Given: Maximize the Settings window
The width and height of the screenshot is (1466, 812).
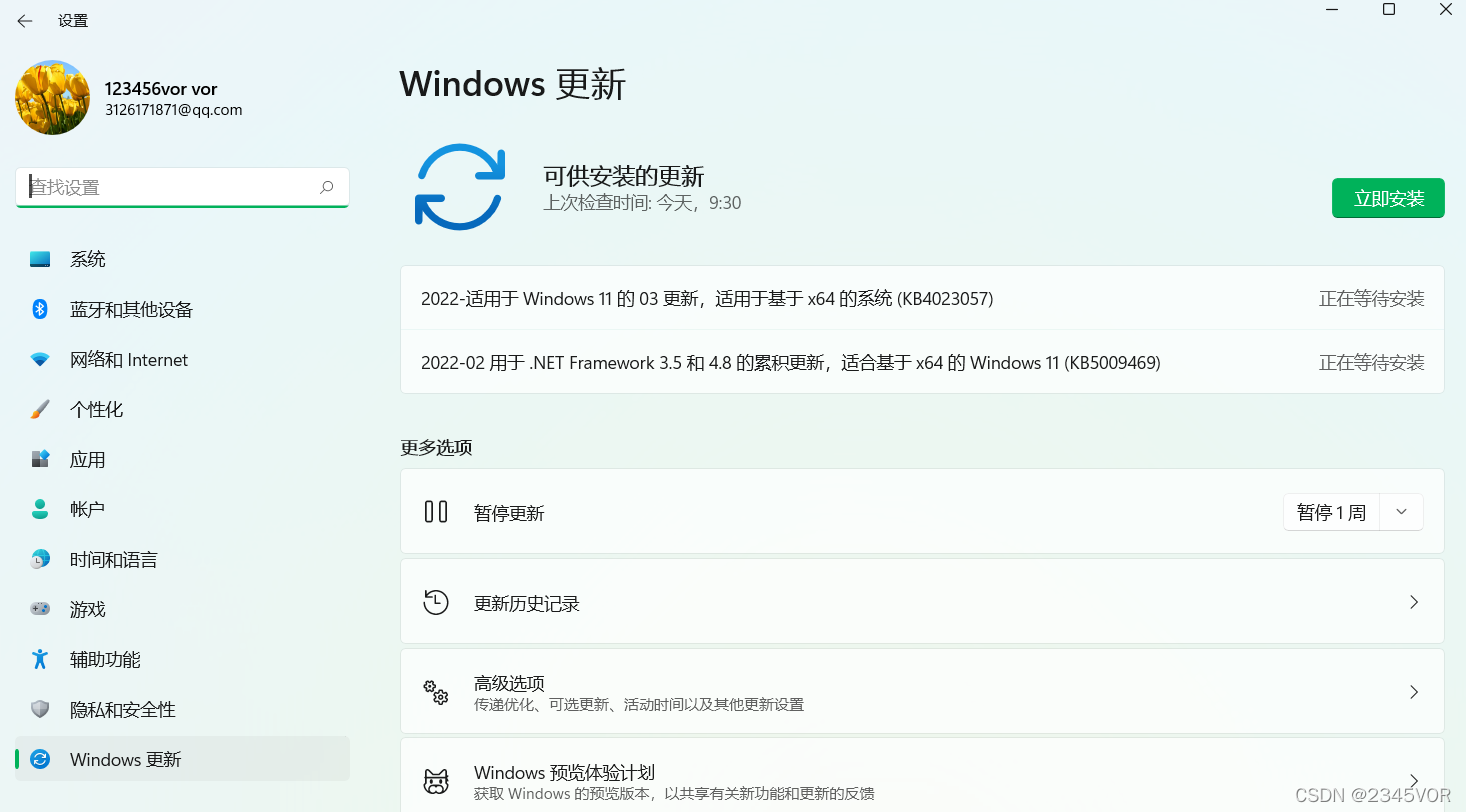Looking at the screenshot, I should pyautogui.click(x=1389, y=10).
